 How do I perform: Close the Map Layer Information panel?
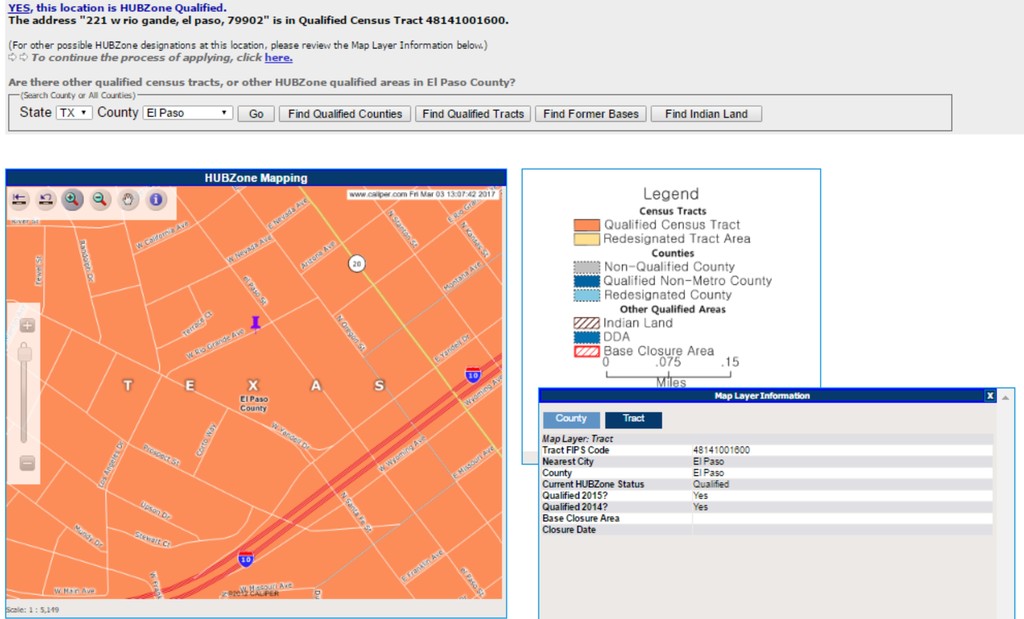pos(990,396)
